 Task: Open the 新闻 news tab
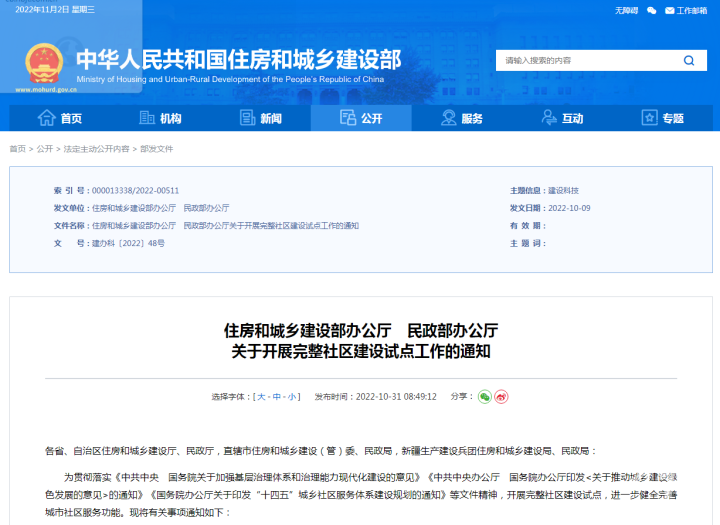[261, 119]
